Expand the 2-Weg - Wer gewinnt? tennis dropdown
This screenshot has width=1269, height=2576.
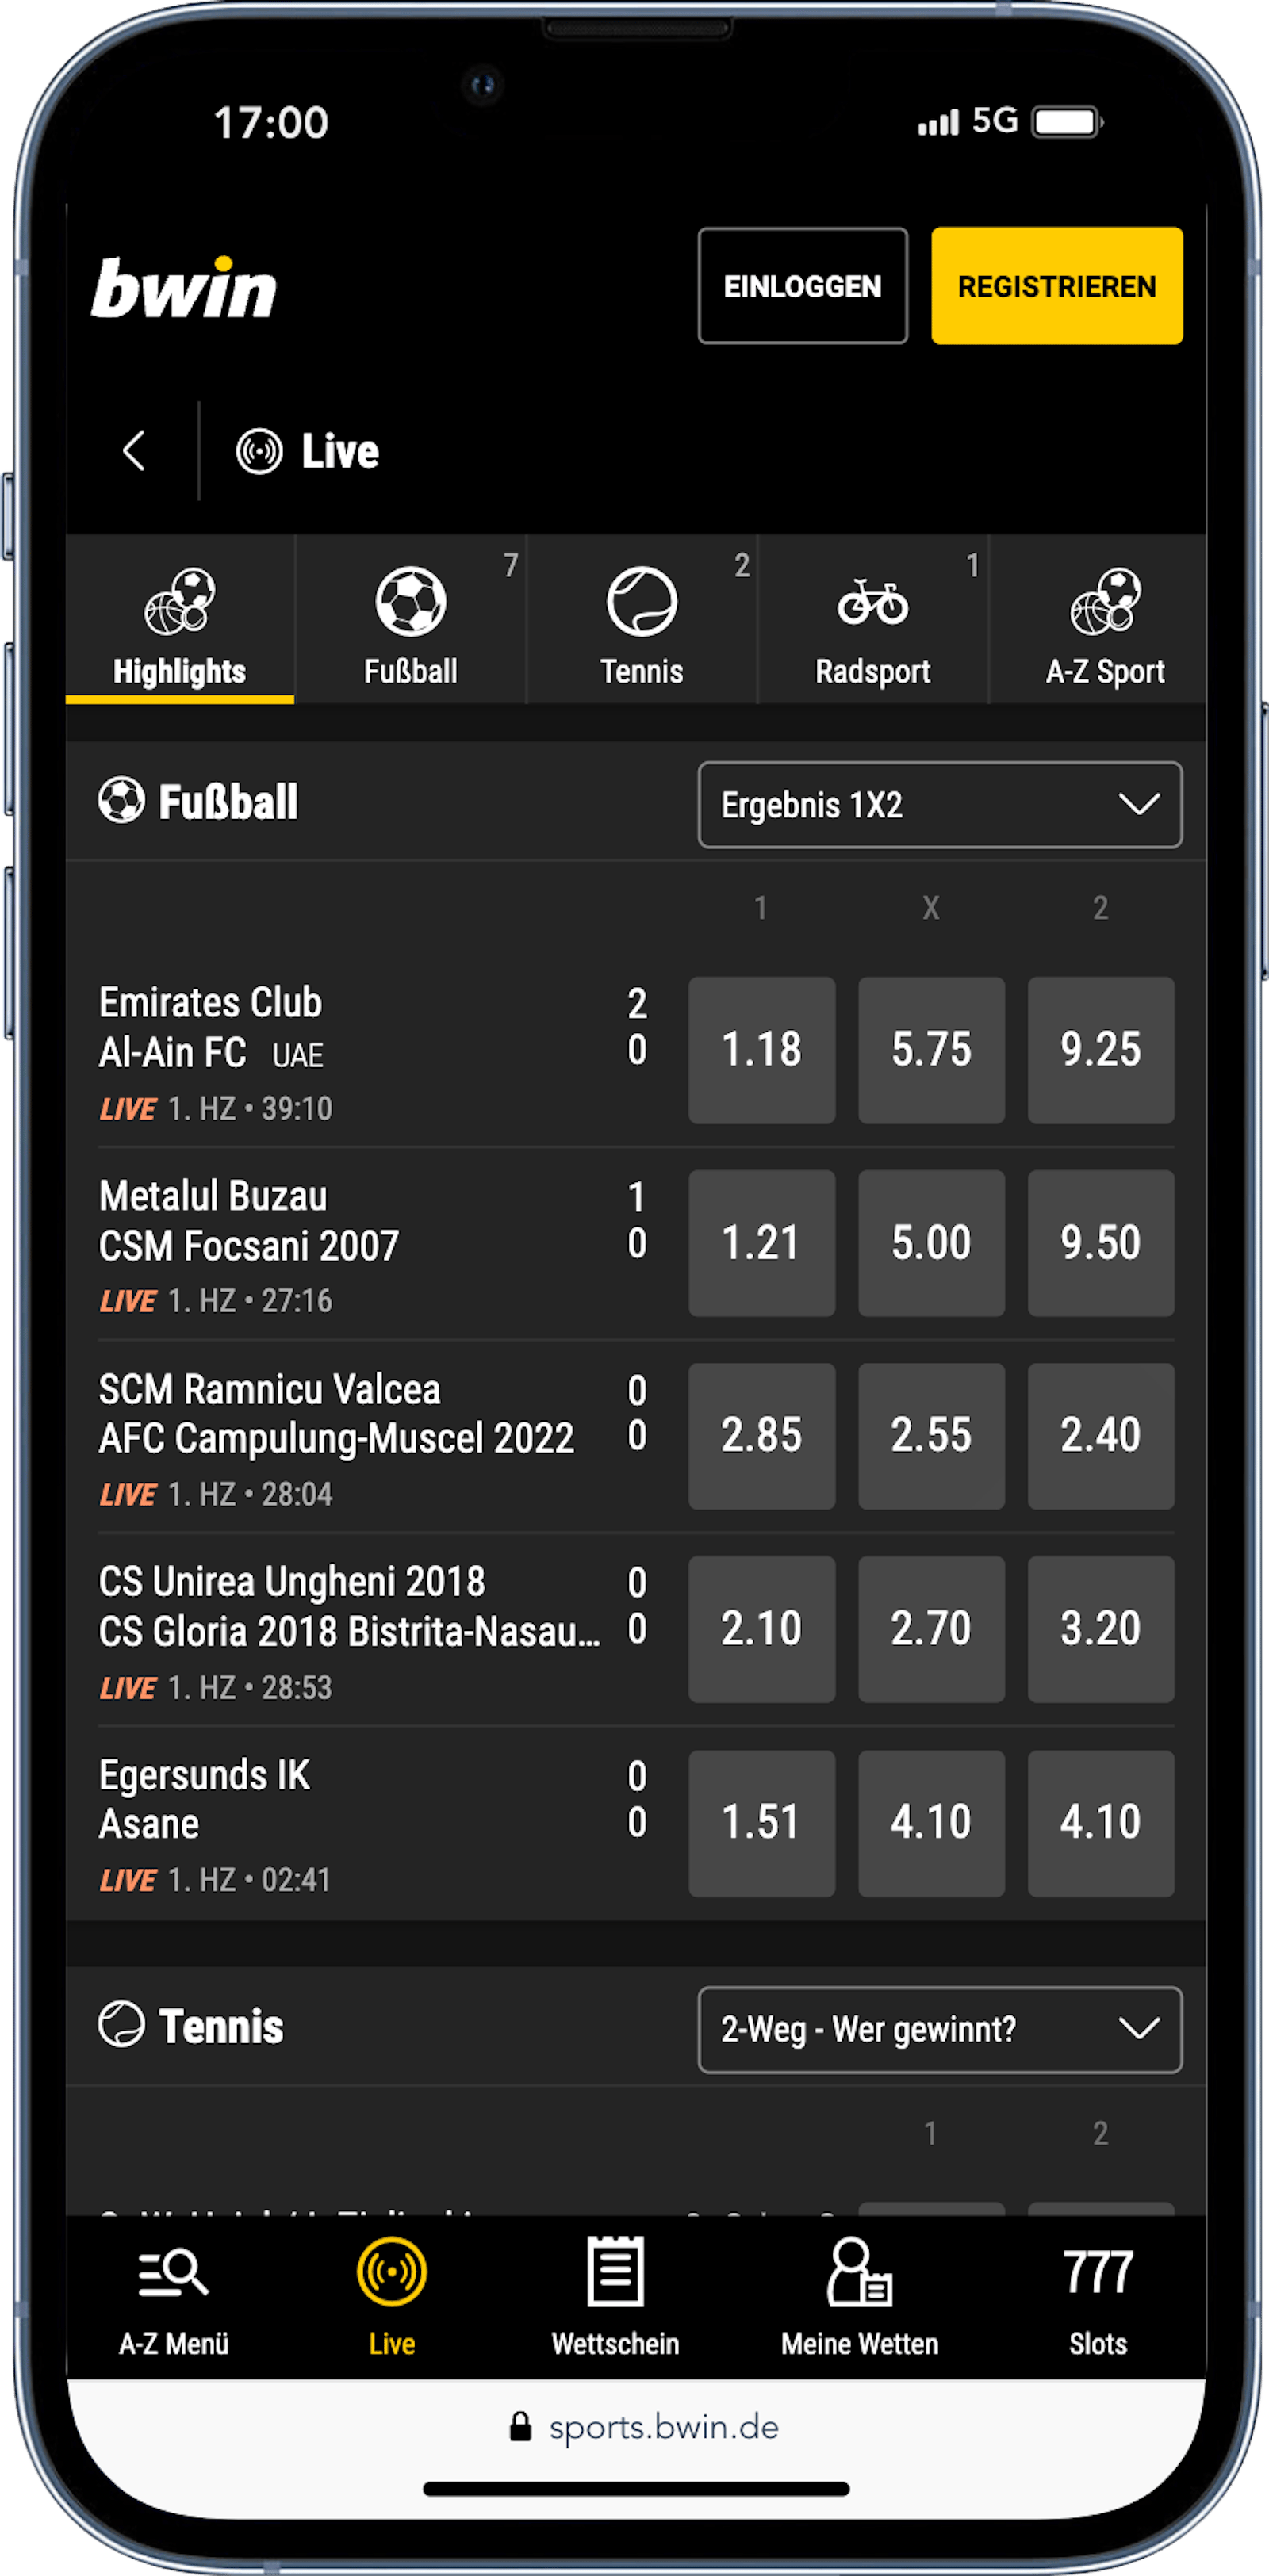[x=938, y=2029]
